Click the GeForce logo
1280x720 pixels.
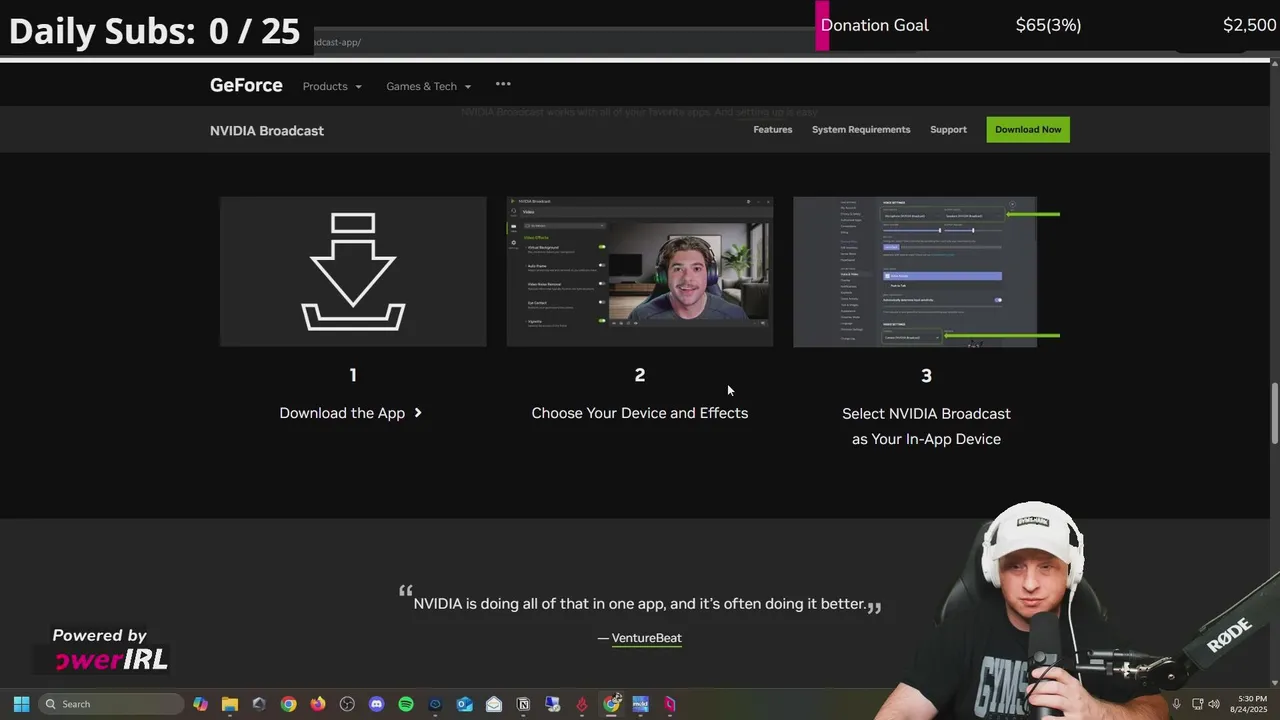click(246, 85)
